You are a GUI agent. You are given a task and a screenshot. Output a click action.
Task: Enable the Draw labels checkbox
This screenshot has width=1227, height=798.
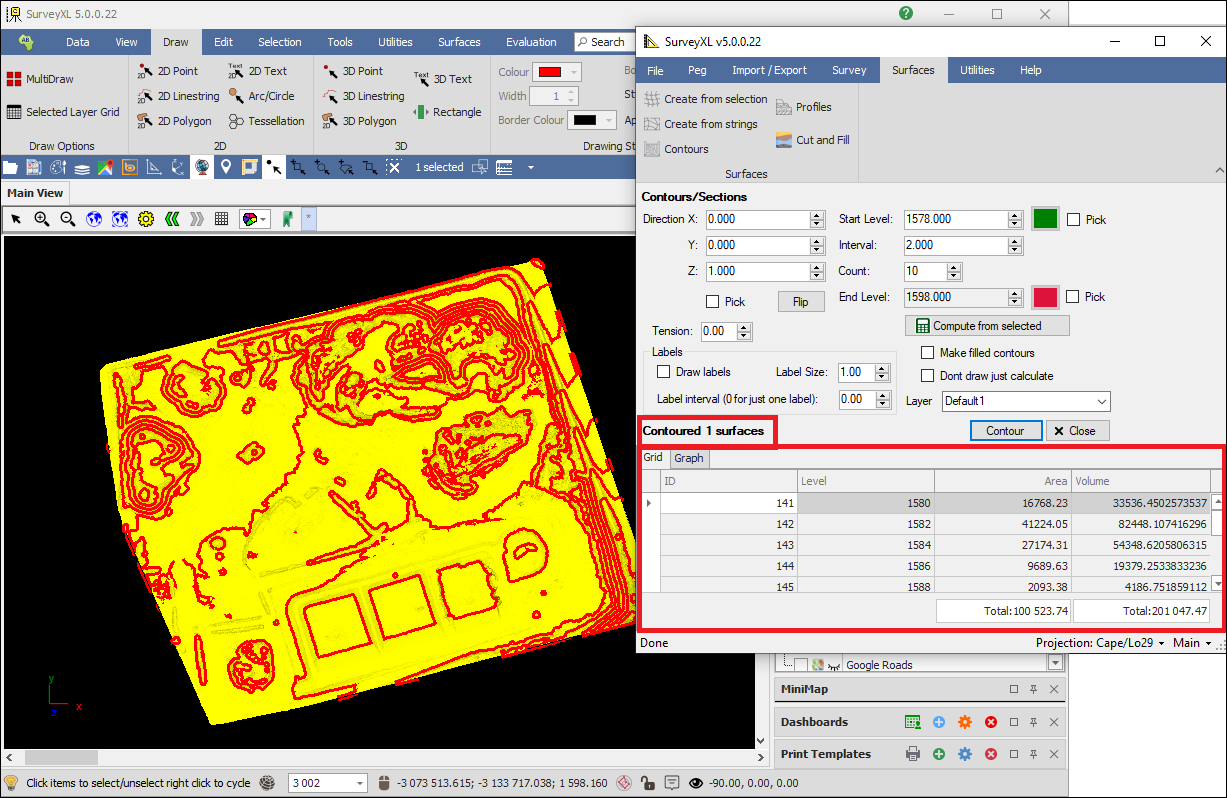tap(663, 372)
